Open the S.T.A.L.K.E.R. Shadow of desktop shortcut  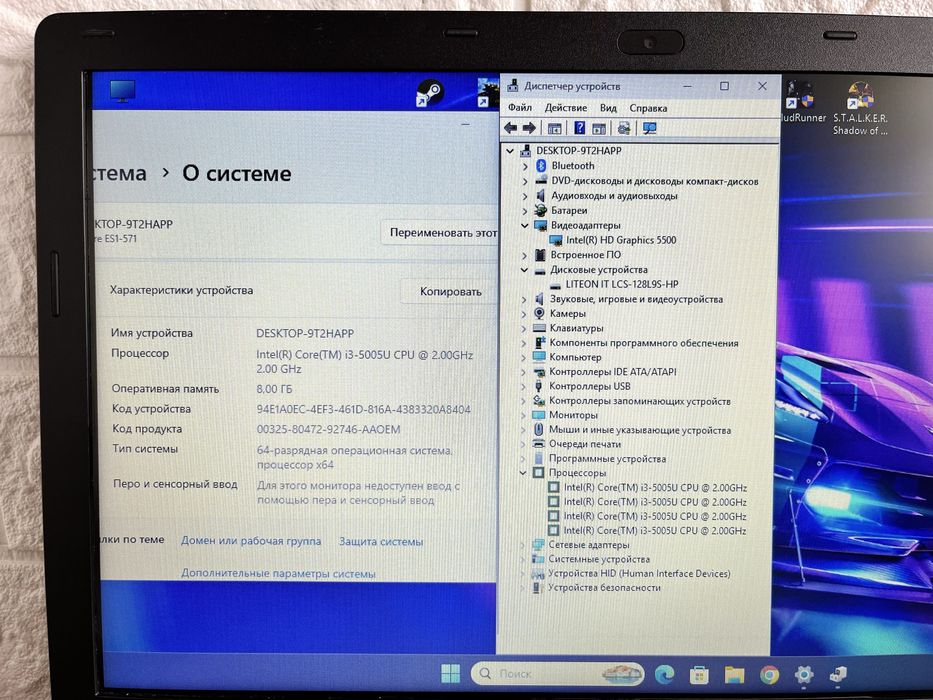coord(860,109)
